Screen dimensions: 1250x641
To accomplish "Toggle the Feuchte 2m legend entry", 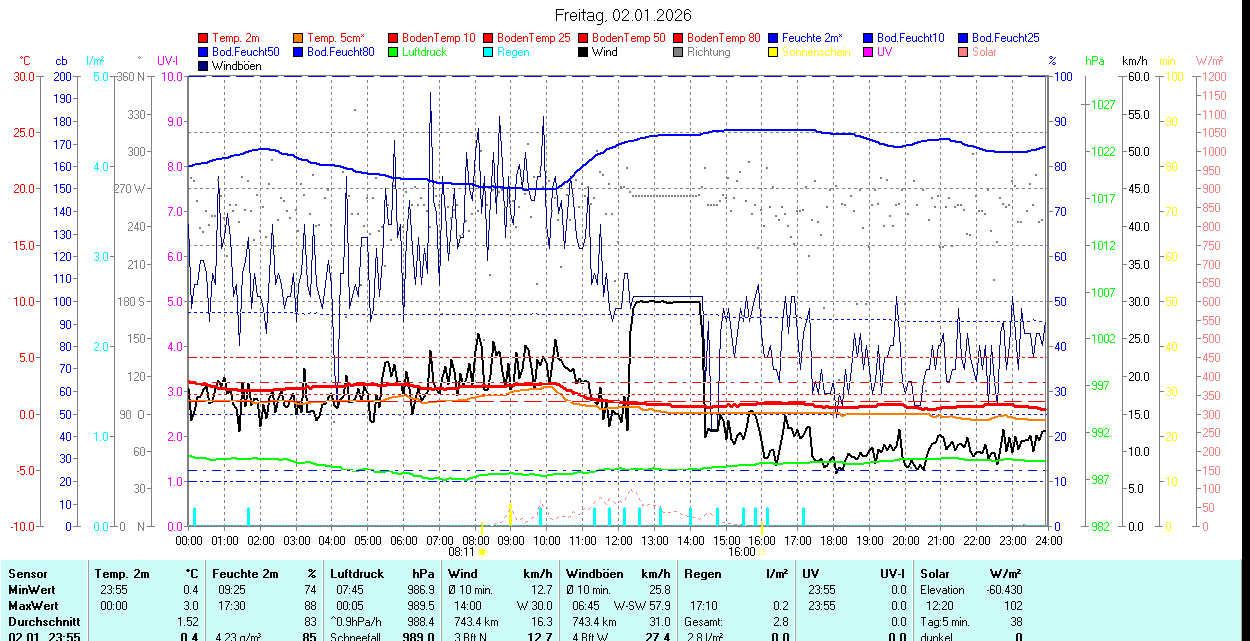I will (x=814, y=38).
